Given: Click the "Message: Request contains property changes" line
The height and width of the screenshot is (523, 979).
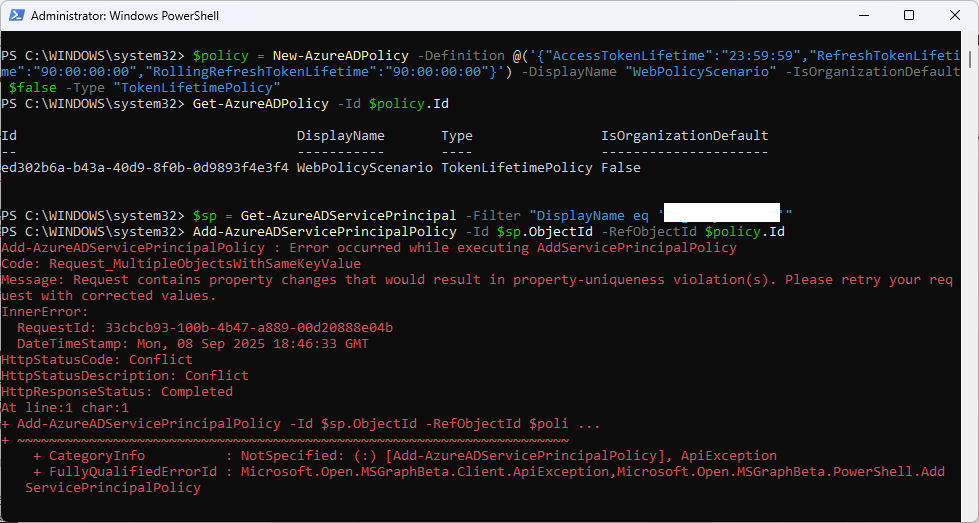Looking at the screenshot, I should coord(477,287).
